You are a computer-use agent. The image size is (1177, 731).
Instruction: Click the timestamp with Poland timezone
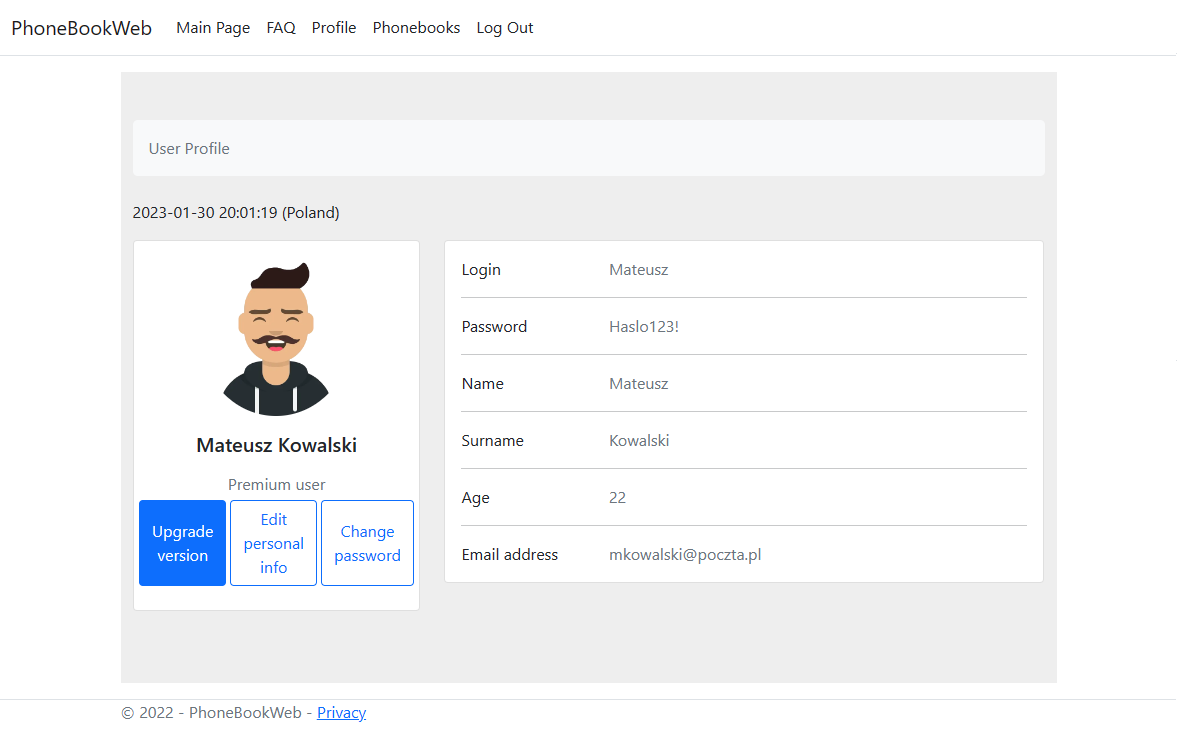236,212
